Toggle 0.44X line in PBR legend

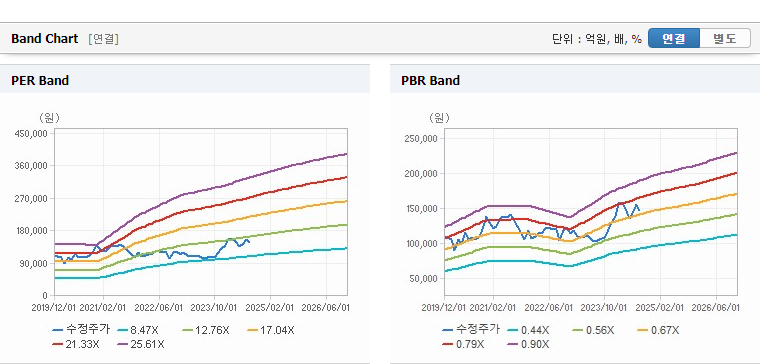coord(528,331)
